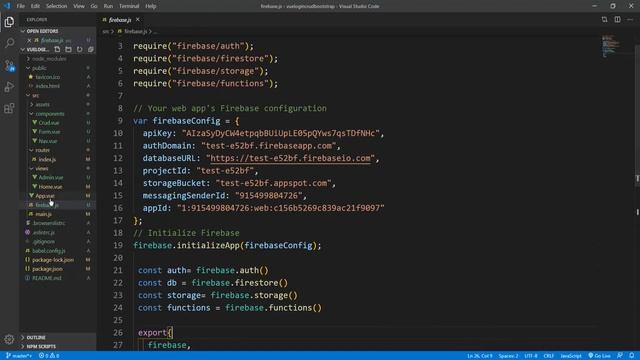The width and height of the screenshot is (640, 360).
Task: Click the Open Changes icon in editor toolbar
Action: coord(604,20)
